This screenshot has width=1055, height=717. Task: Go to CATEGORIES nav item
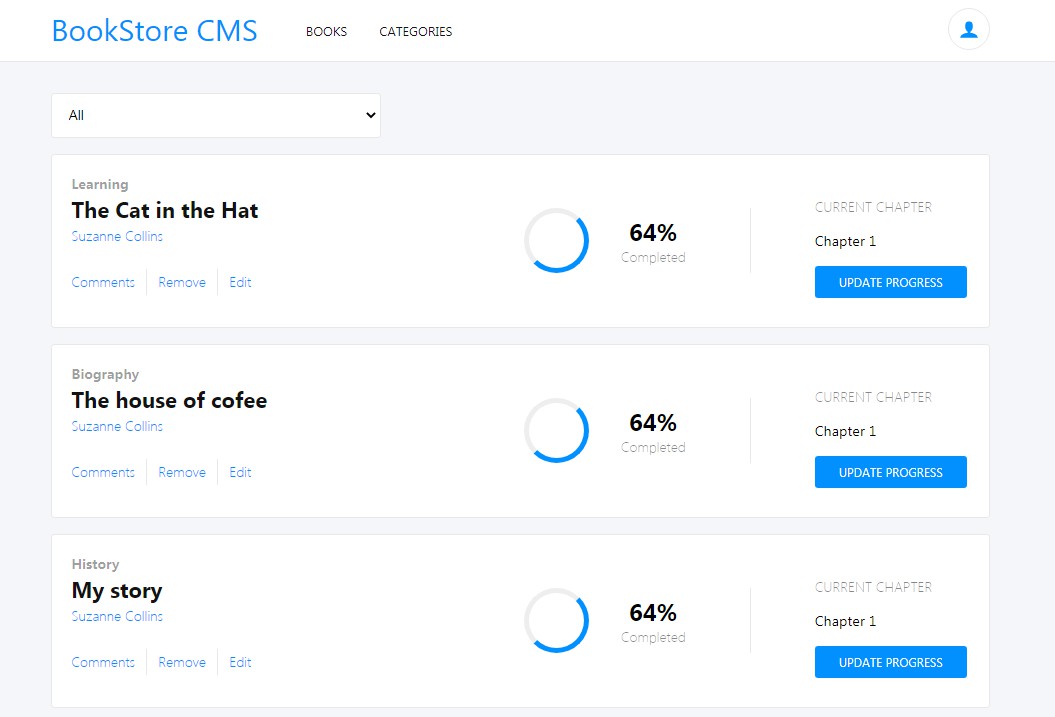(415, 32)
